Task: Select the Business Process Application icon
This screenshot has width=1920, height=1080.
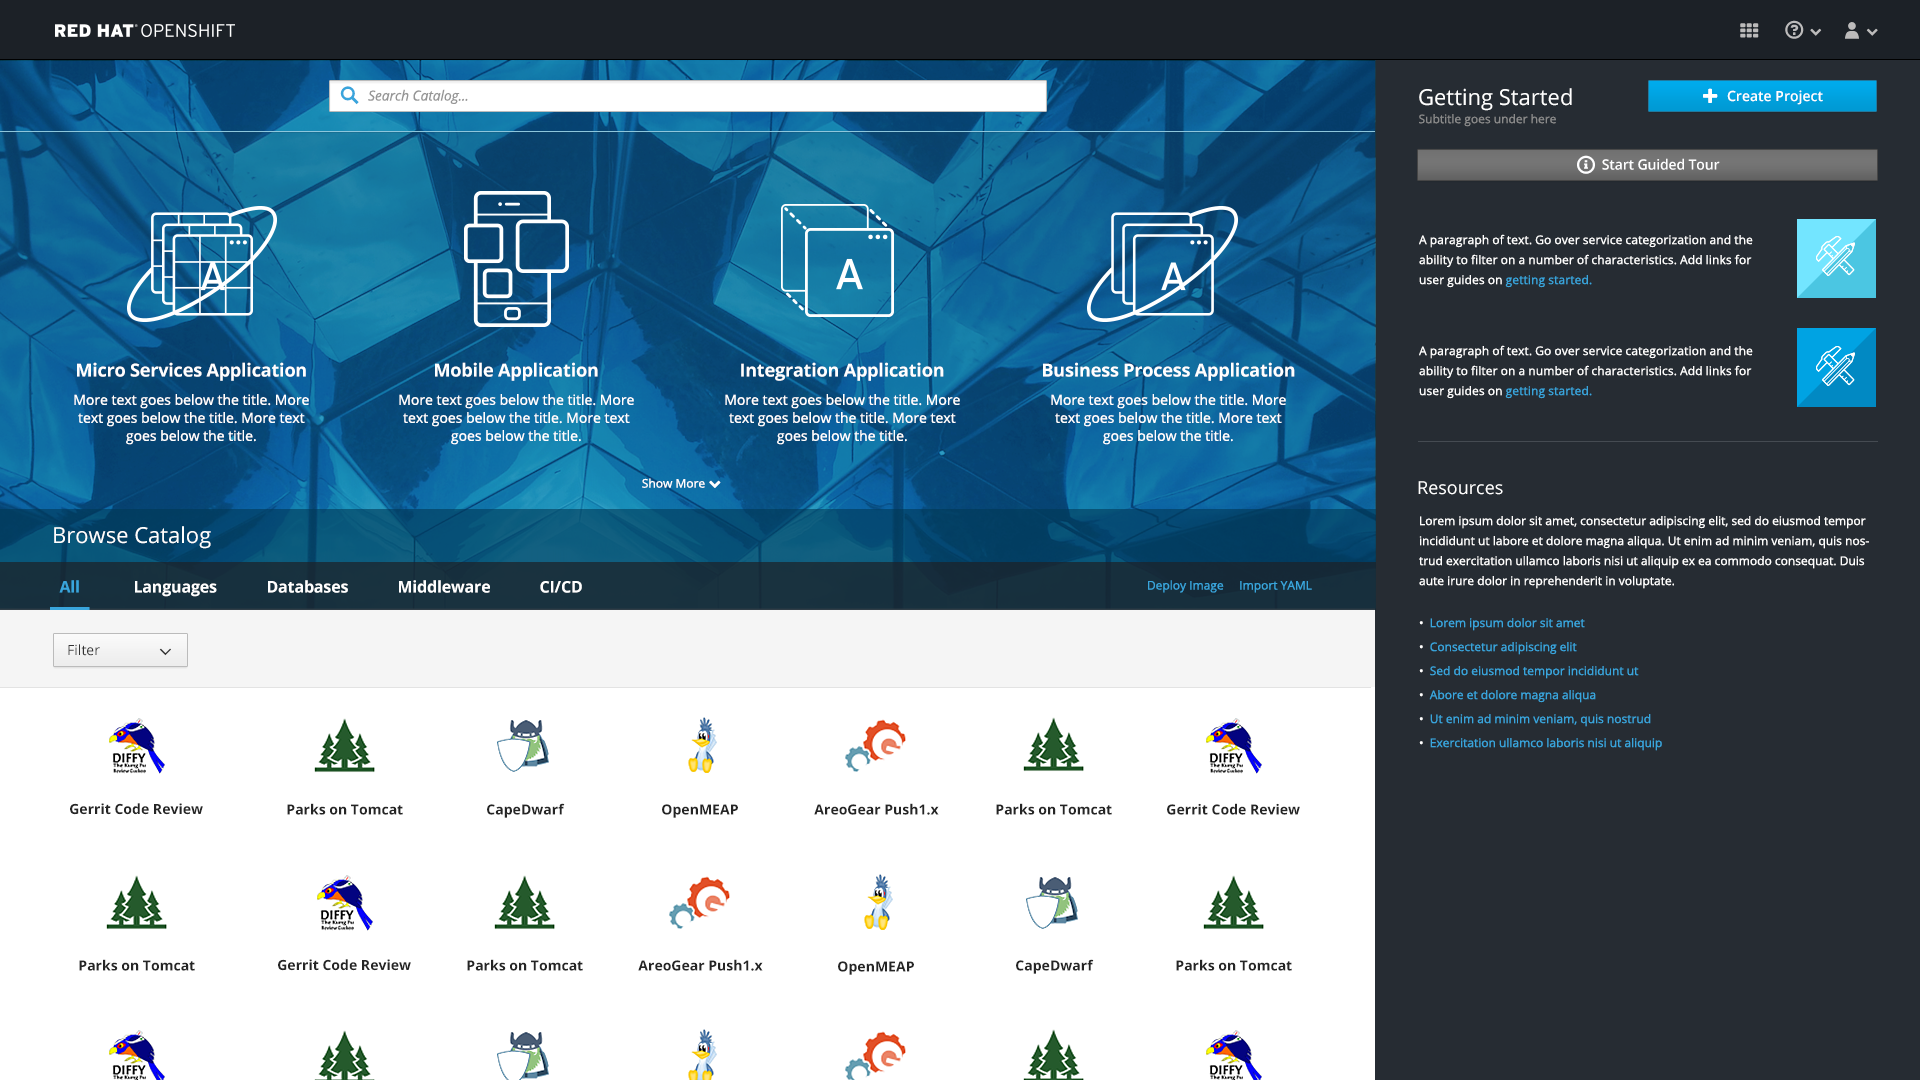Action: 1162,264
